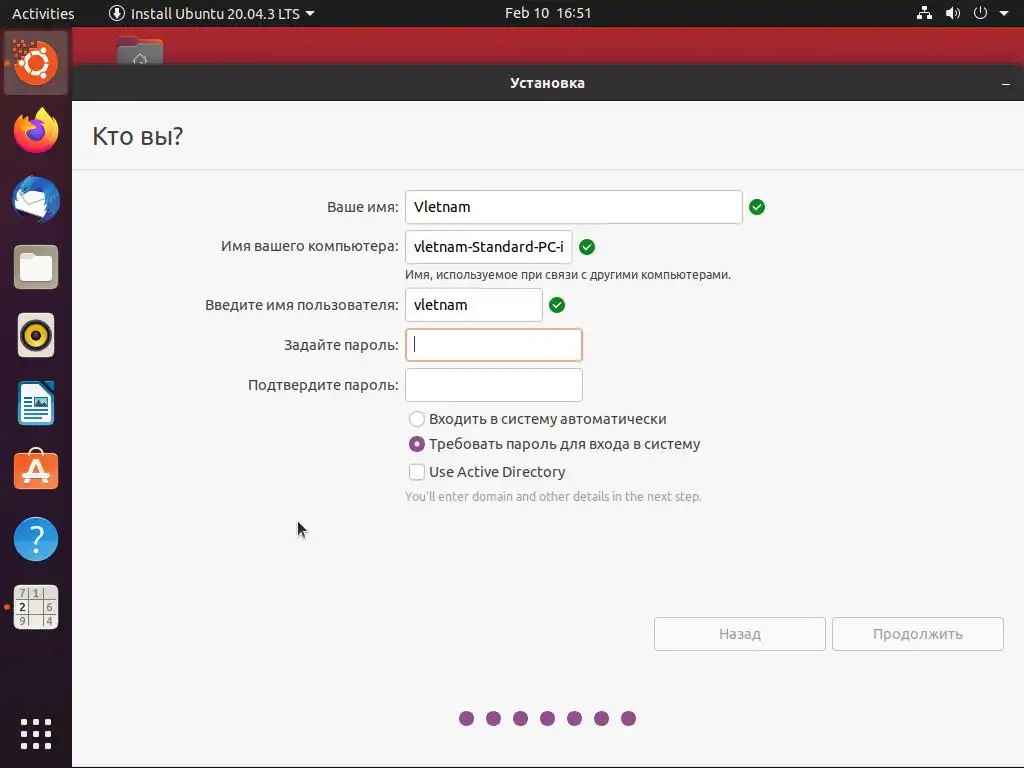Image resolution: width=1024 pixels, height=768 pixels.
Task: Show Applications grid button
Action: [36, 733]
